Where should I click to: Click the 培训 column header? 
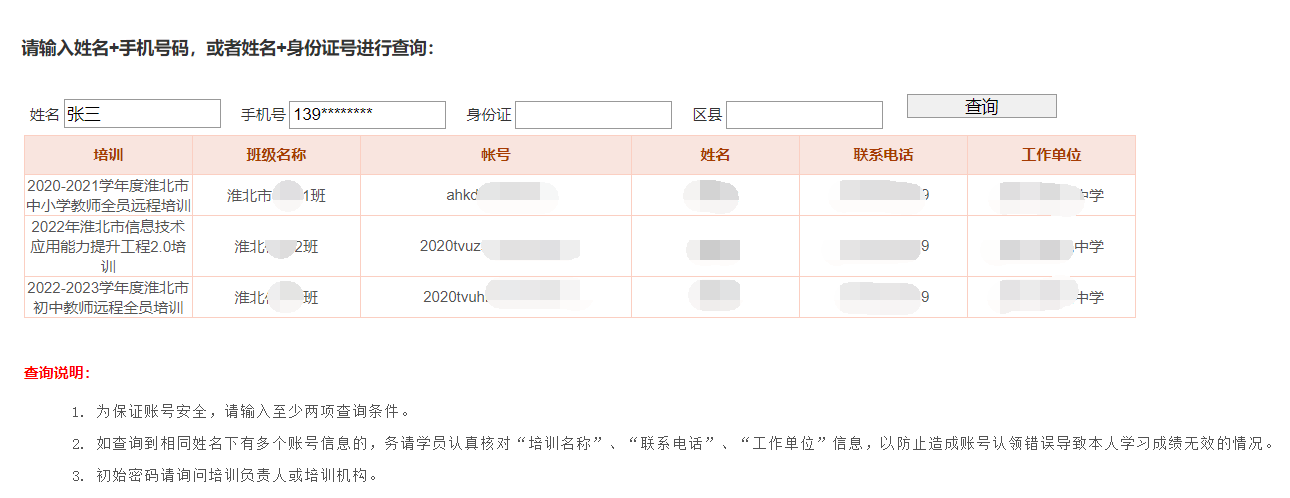coord(108,155)
